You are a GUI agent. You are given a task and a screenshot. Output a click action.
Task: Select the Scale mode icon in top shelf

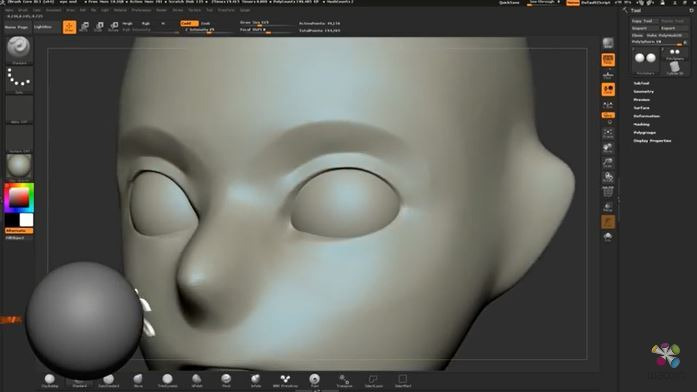[99, 27]
